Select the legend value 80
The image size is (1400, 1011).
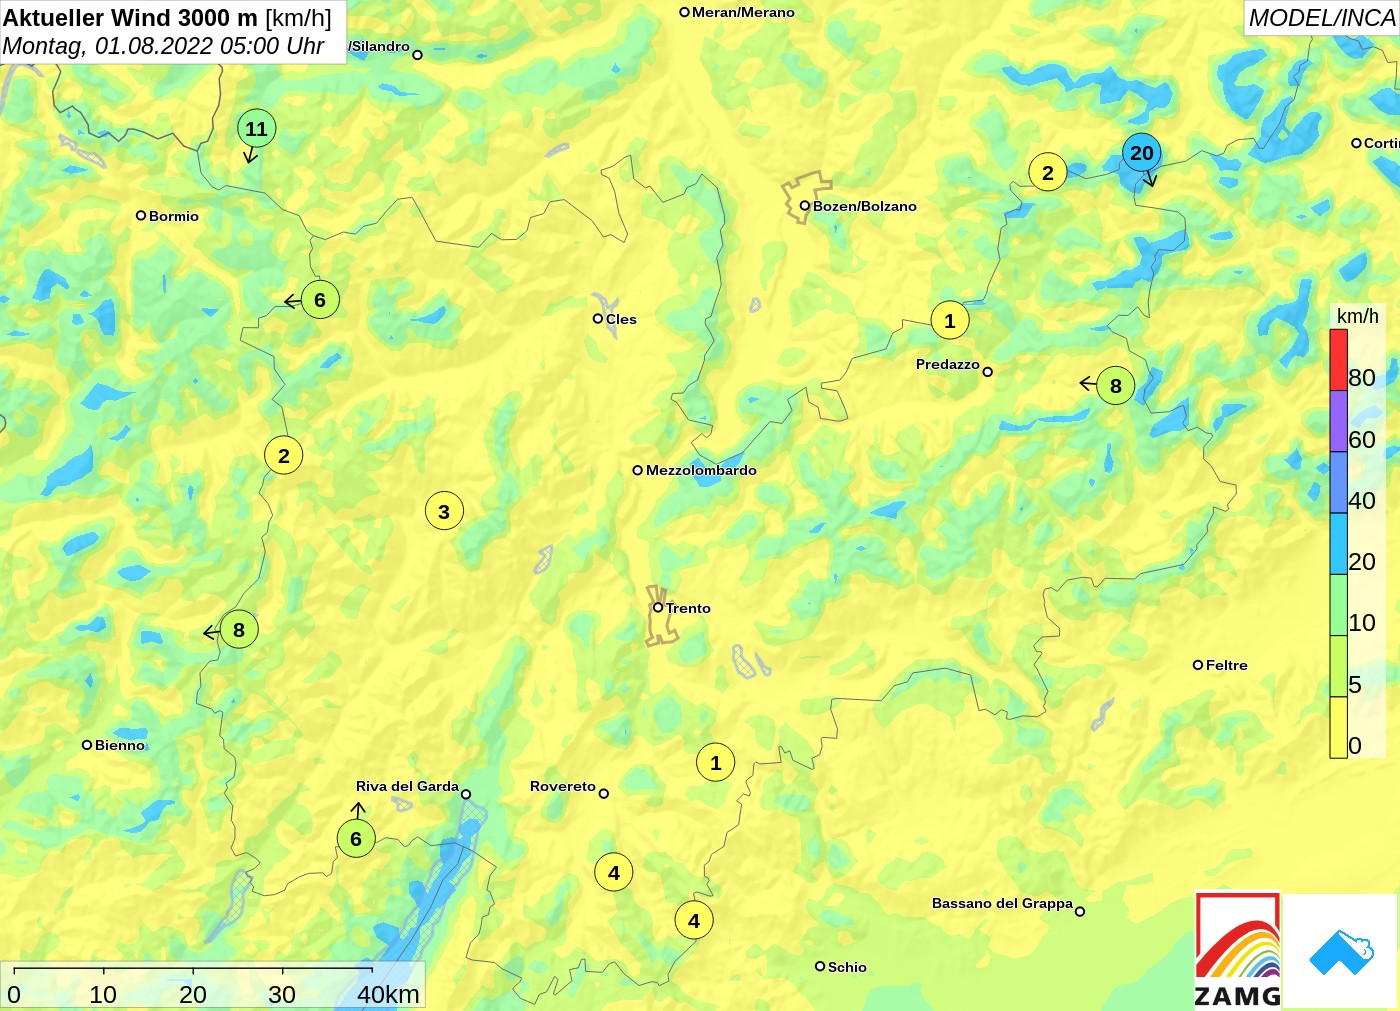1362,378
